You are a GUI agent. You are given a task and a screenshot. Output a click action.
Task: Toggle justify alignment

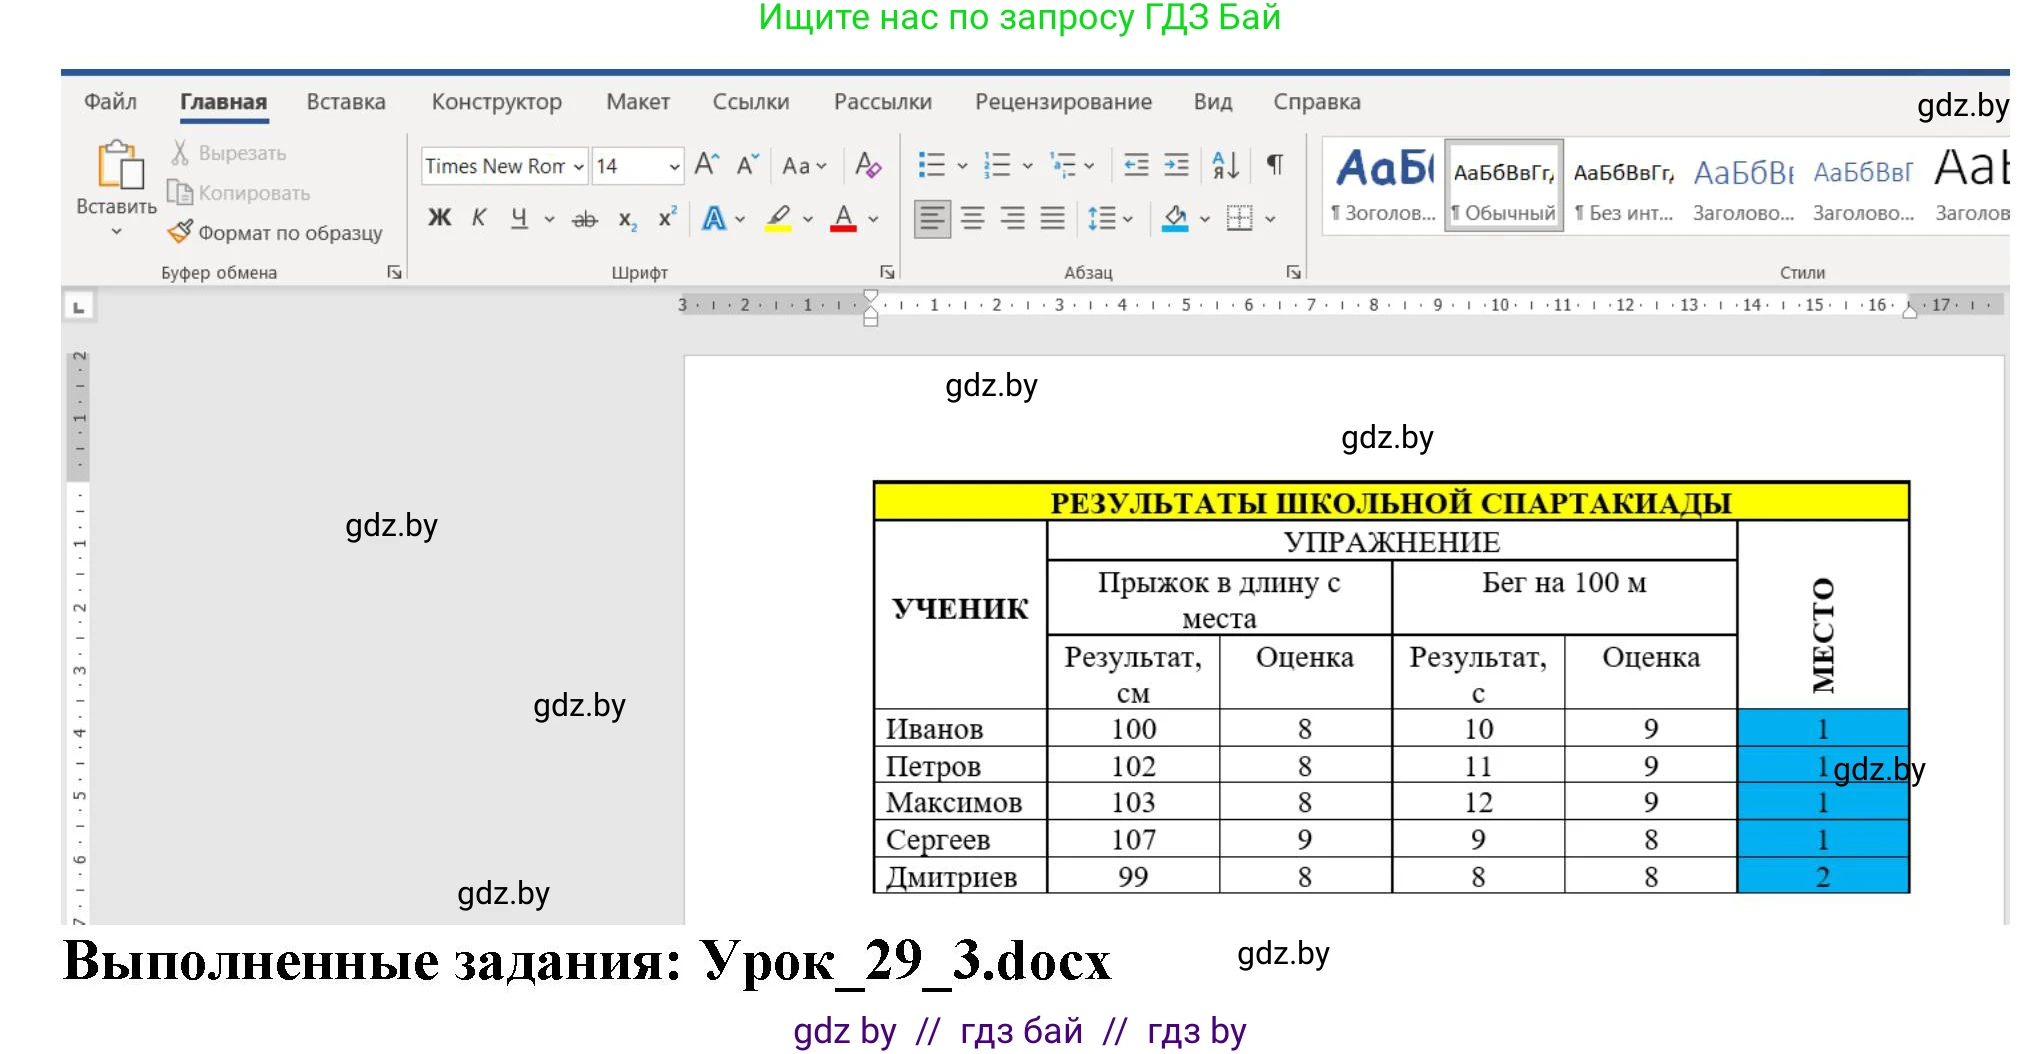click(1051, 218)
